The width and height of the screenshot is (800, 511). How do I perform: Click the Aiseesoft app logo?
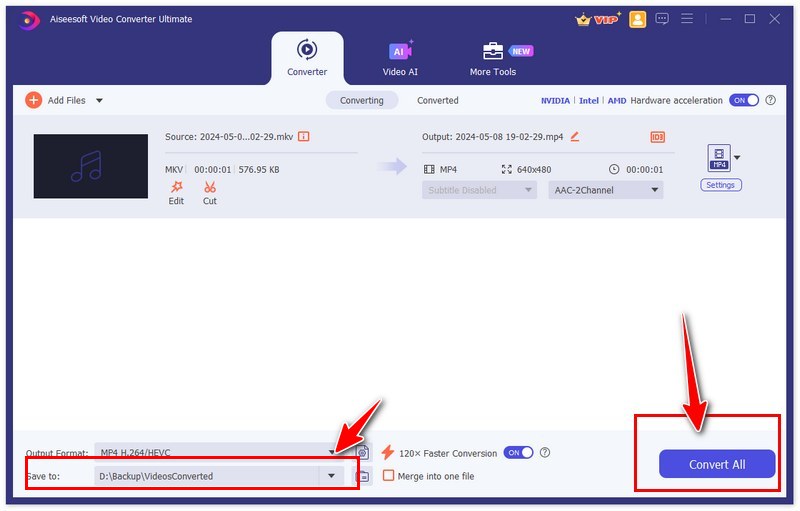coord(29,20)
